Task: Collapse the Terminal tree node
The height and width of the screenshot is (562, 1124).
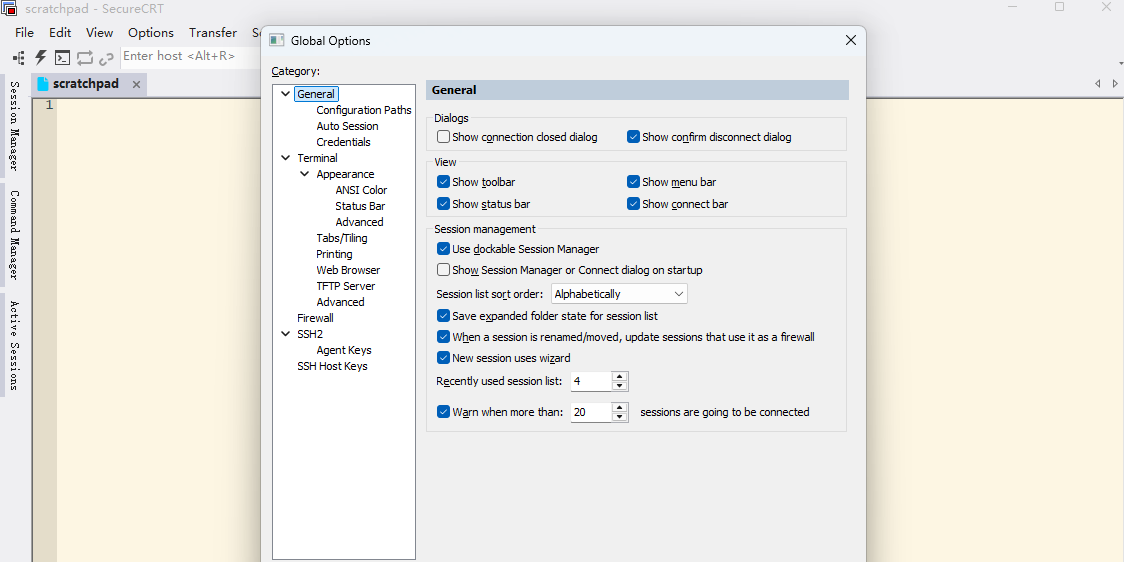Action: pos(285,158)
